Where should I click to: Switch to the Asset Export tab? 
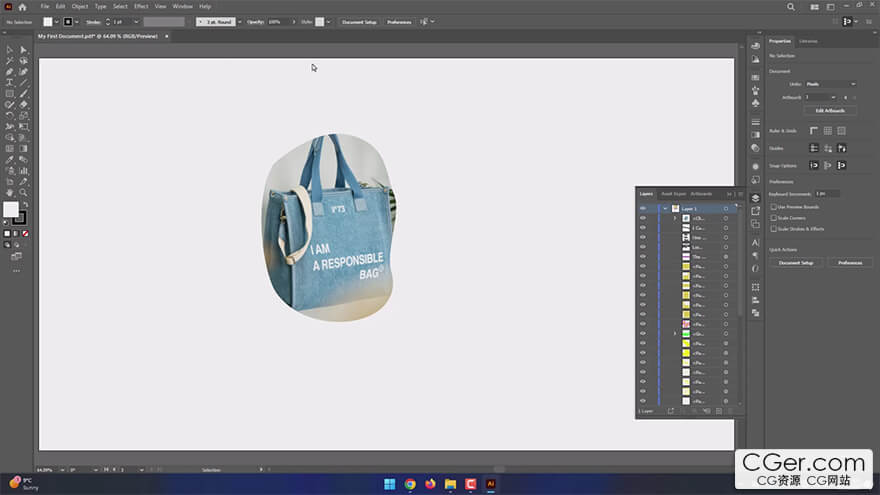673,193
